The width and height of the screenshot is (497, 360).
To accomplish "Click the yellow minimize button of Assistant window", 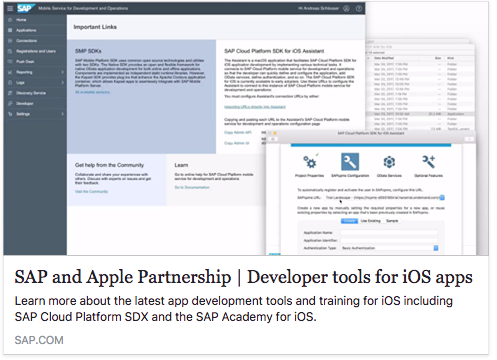I will 275,133.
